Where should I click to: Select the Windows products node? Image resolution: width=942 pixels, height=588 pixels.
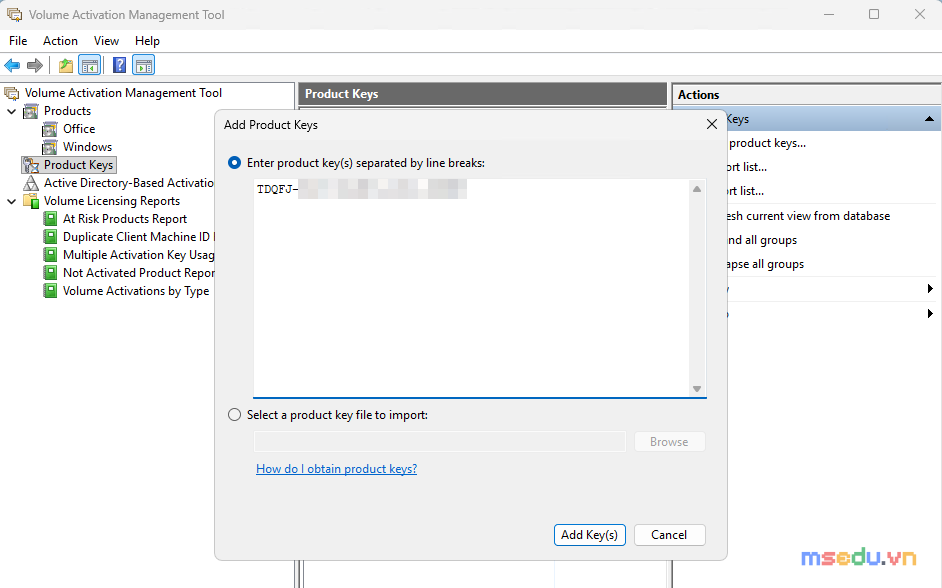click(x=87, y=147)
